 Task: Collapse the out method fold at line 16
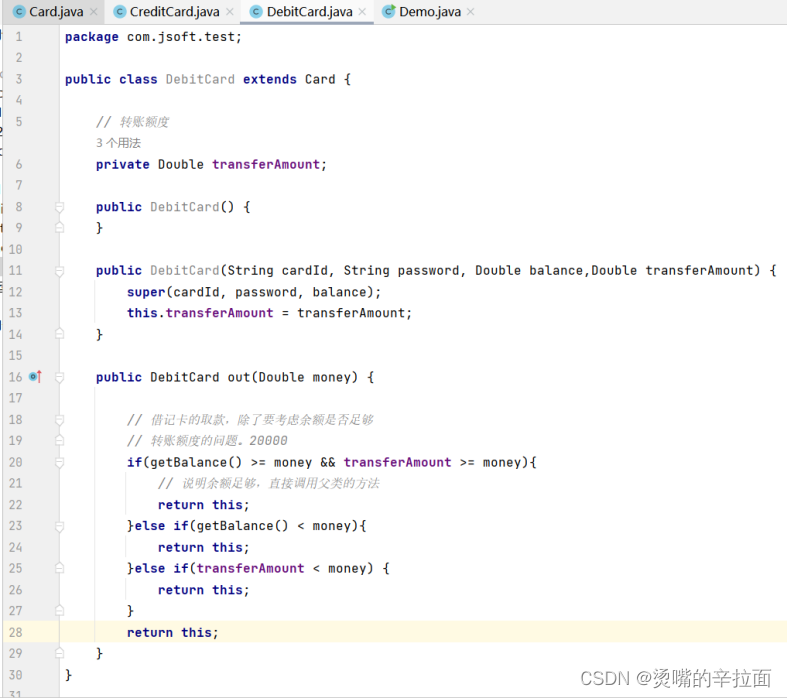click(59, 377)
